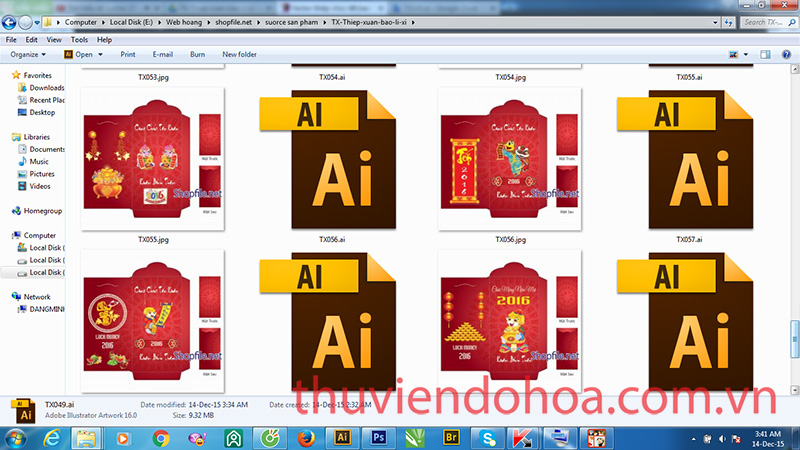Open the view options dropdown arrow
Screen dimensions: 800x450
point(746,55)
